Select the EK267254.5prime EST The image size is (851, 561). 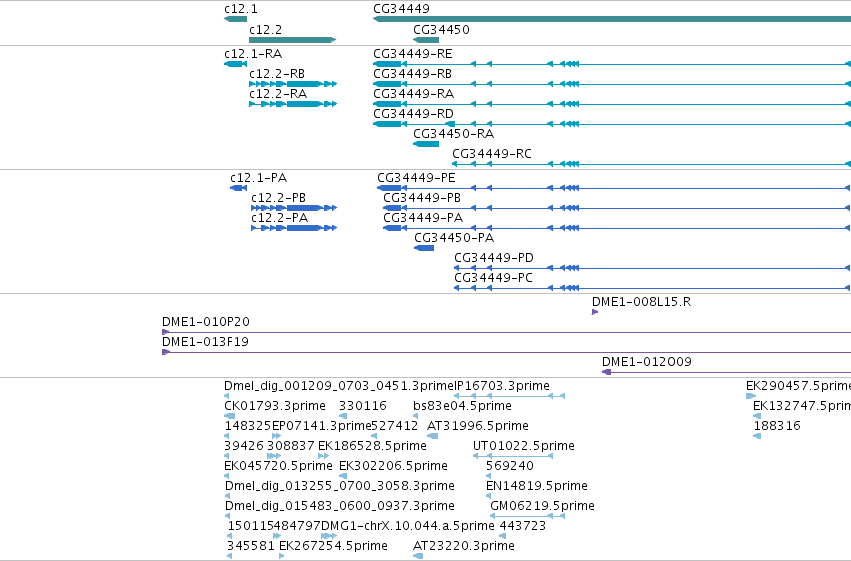[282, 556]
